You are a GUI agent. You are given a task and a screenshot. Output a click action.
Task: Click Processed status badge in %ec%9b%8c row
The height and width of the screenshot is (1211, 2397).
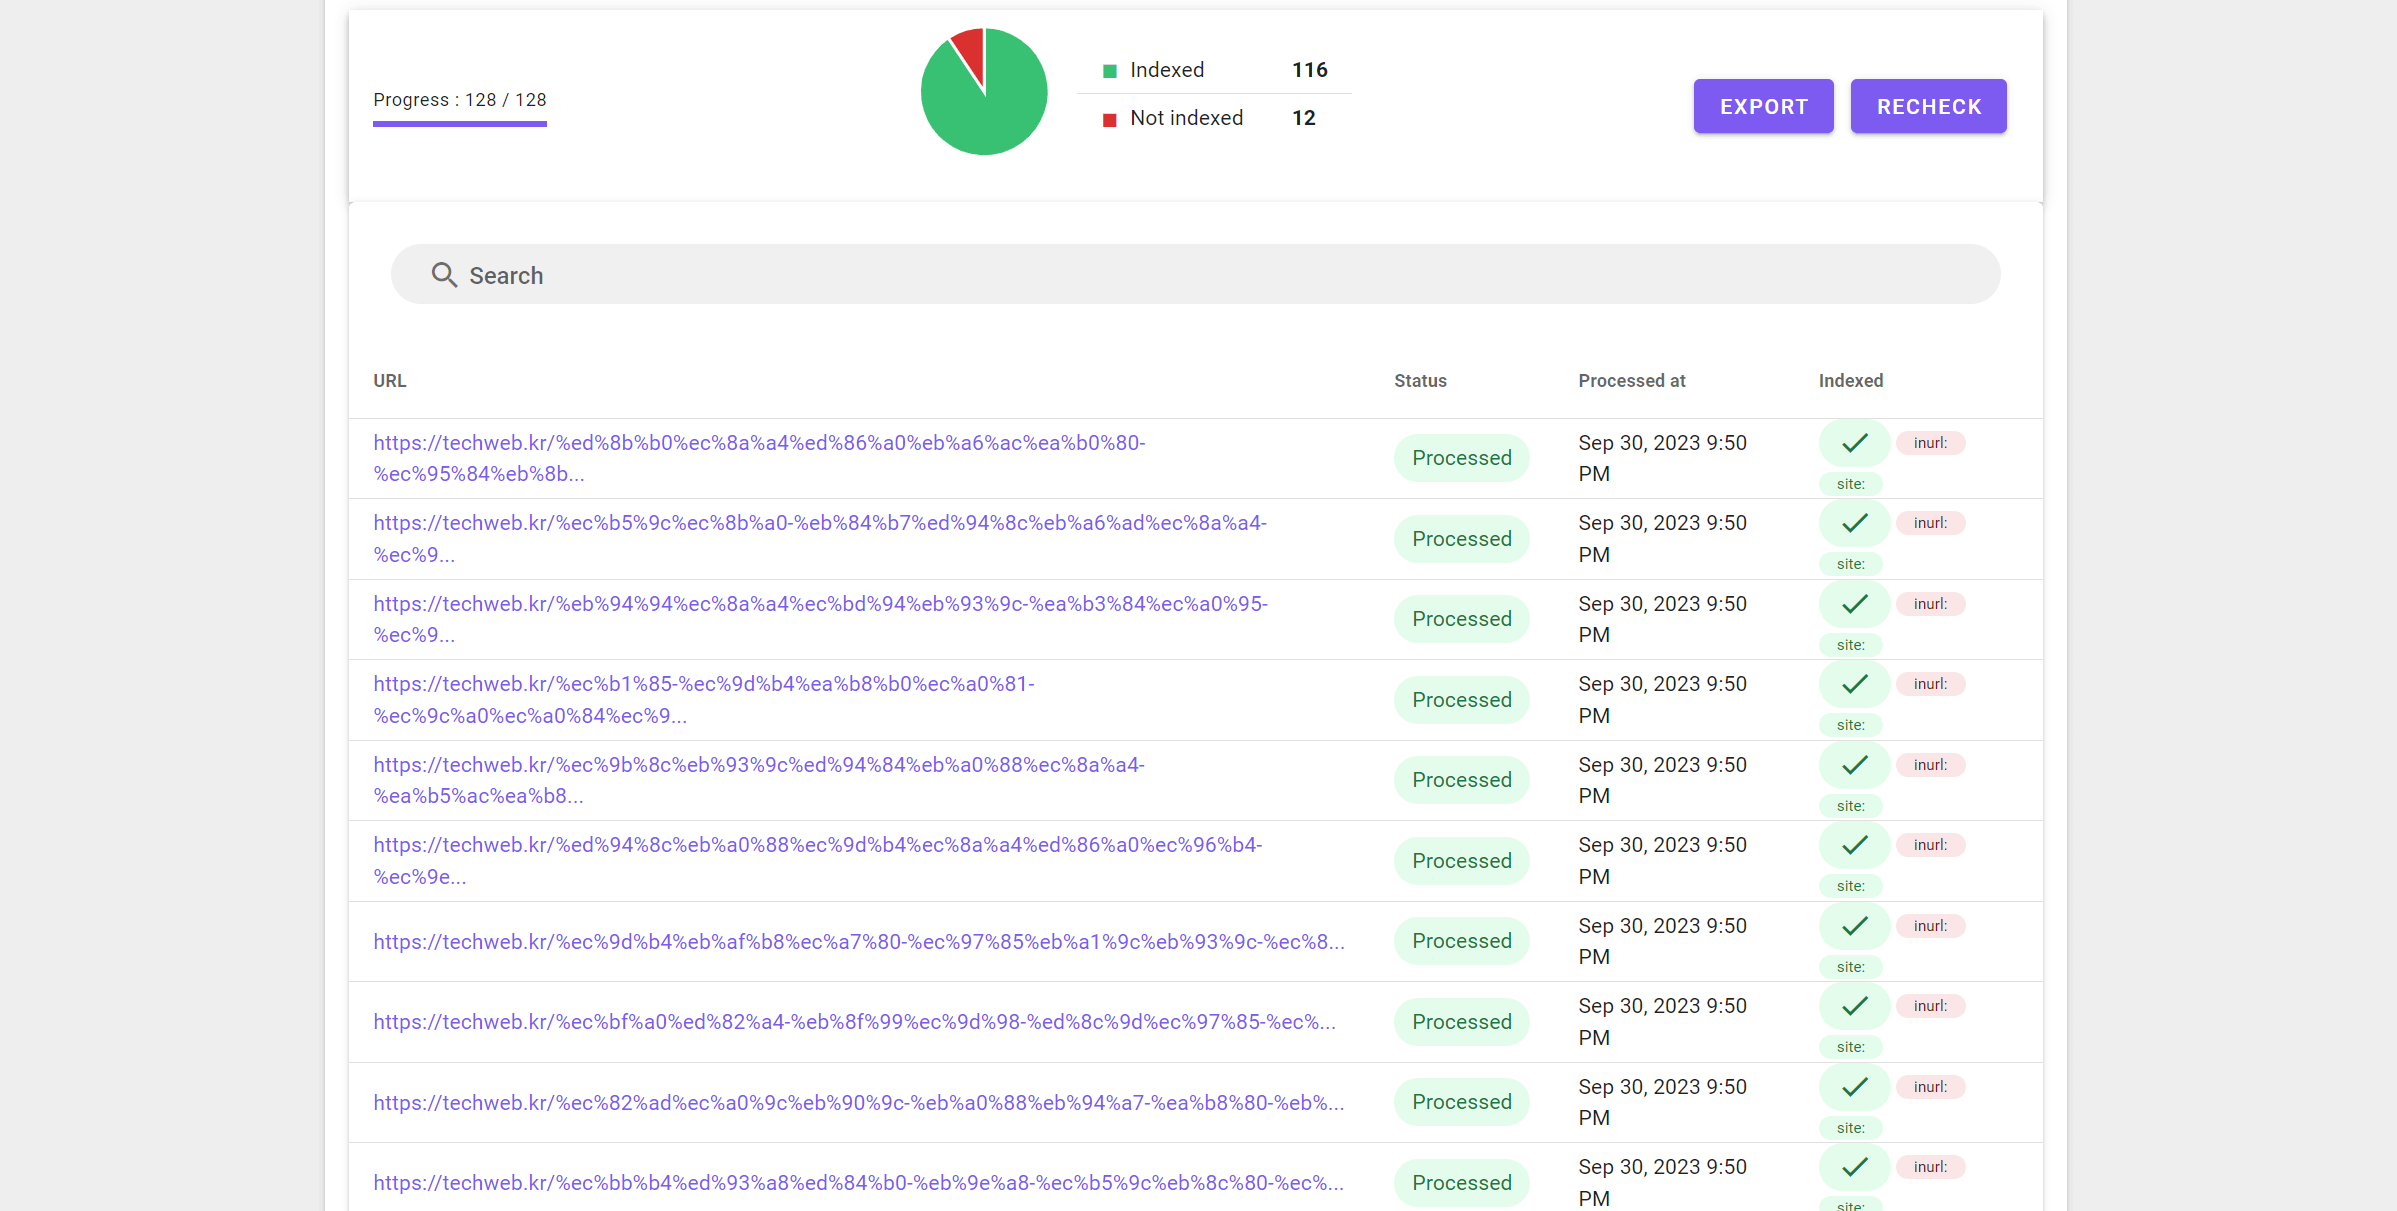[x=1461, y=780]
